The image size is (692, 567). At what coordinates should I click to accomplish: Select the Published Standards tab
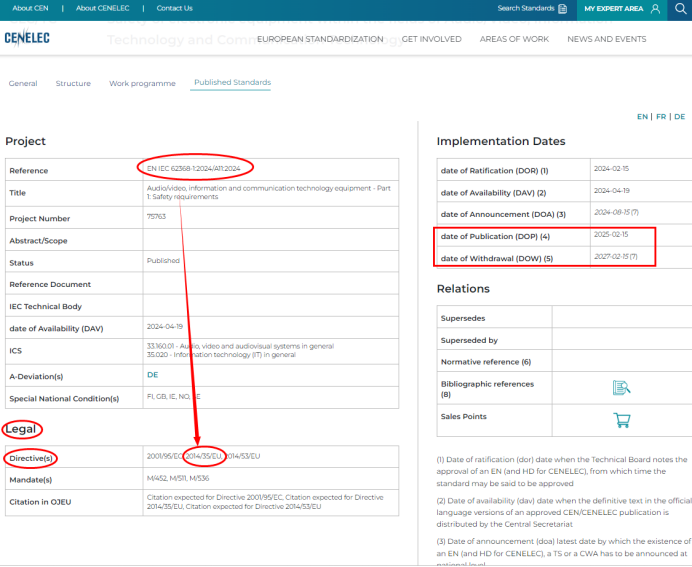(232, 82)
